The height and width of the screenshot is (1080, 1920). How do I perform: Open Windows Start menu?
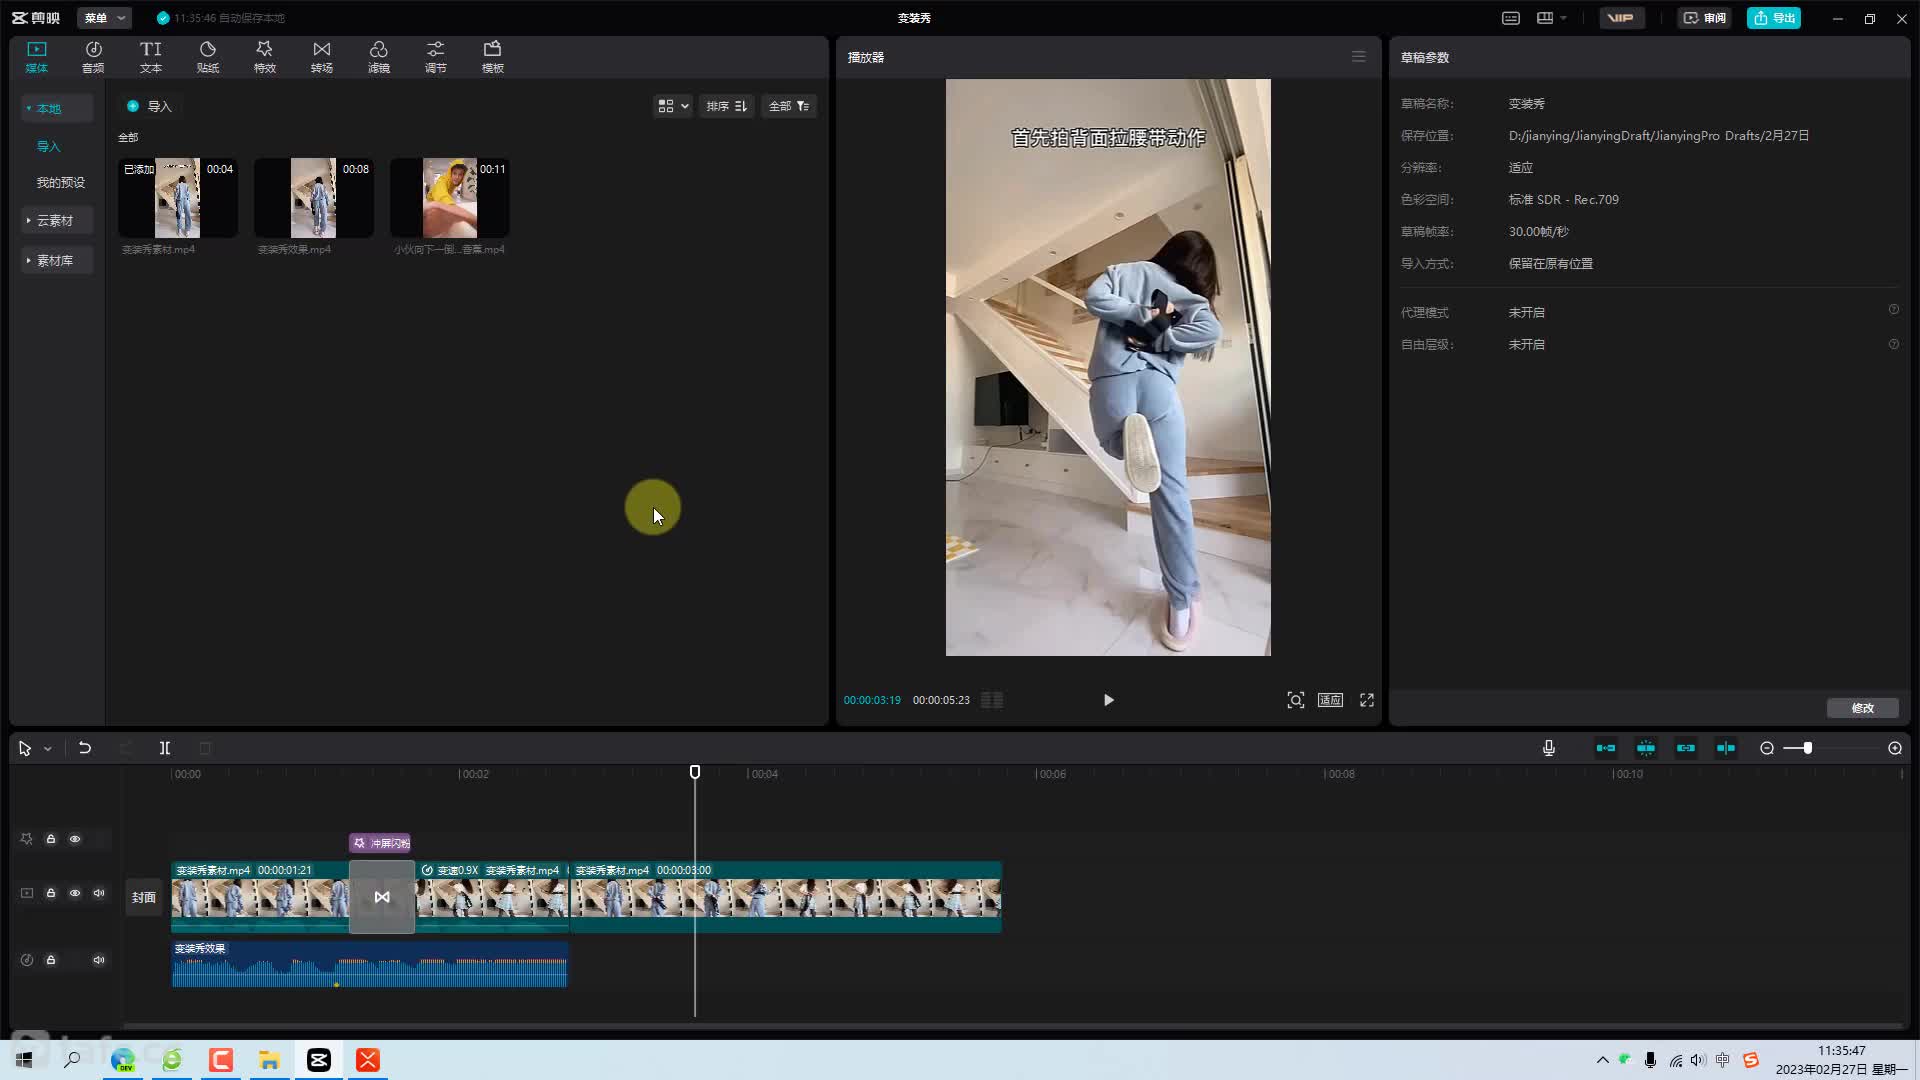coord(24,1060)
